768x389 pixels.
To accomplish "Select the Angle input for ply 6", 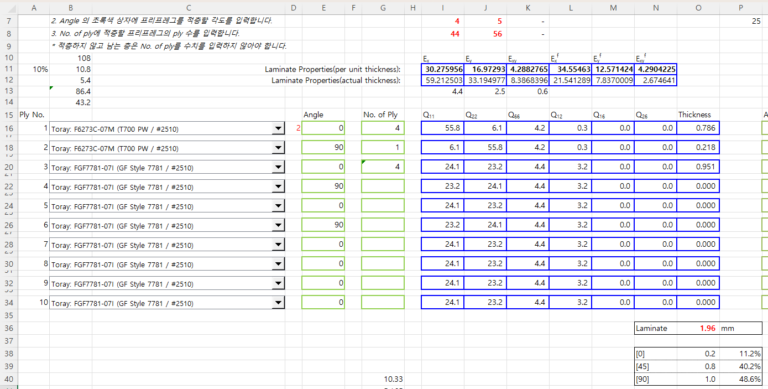I will click(323, 225).
